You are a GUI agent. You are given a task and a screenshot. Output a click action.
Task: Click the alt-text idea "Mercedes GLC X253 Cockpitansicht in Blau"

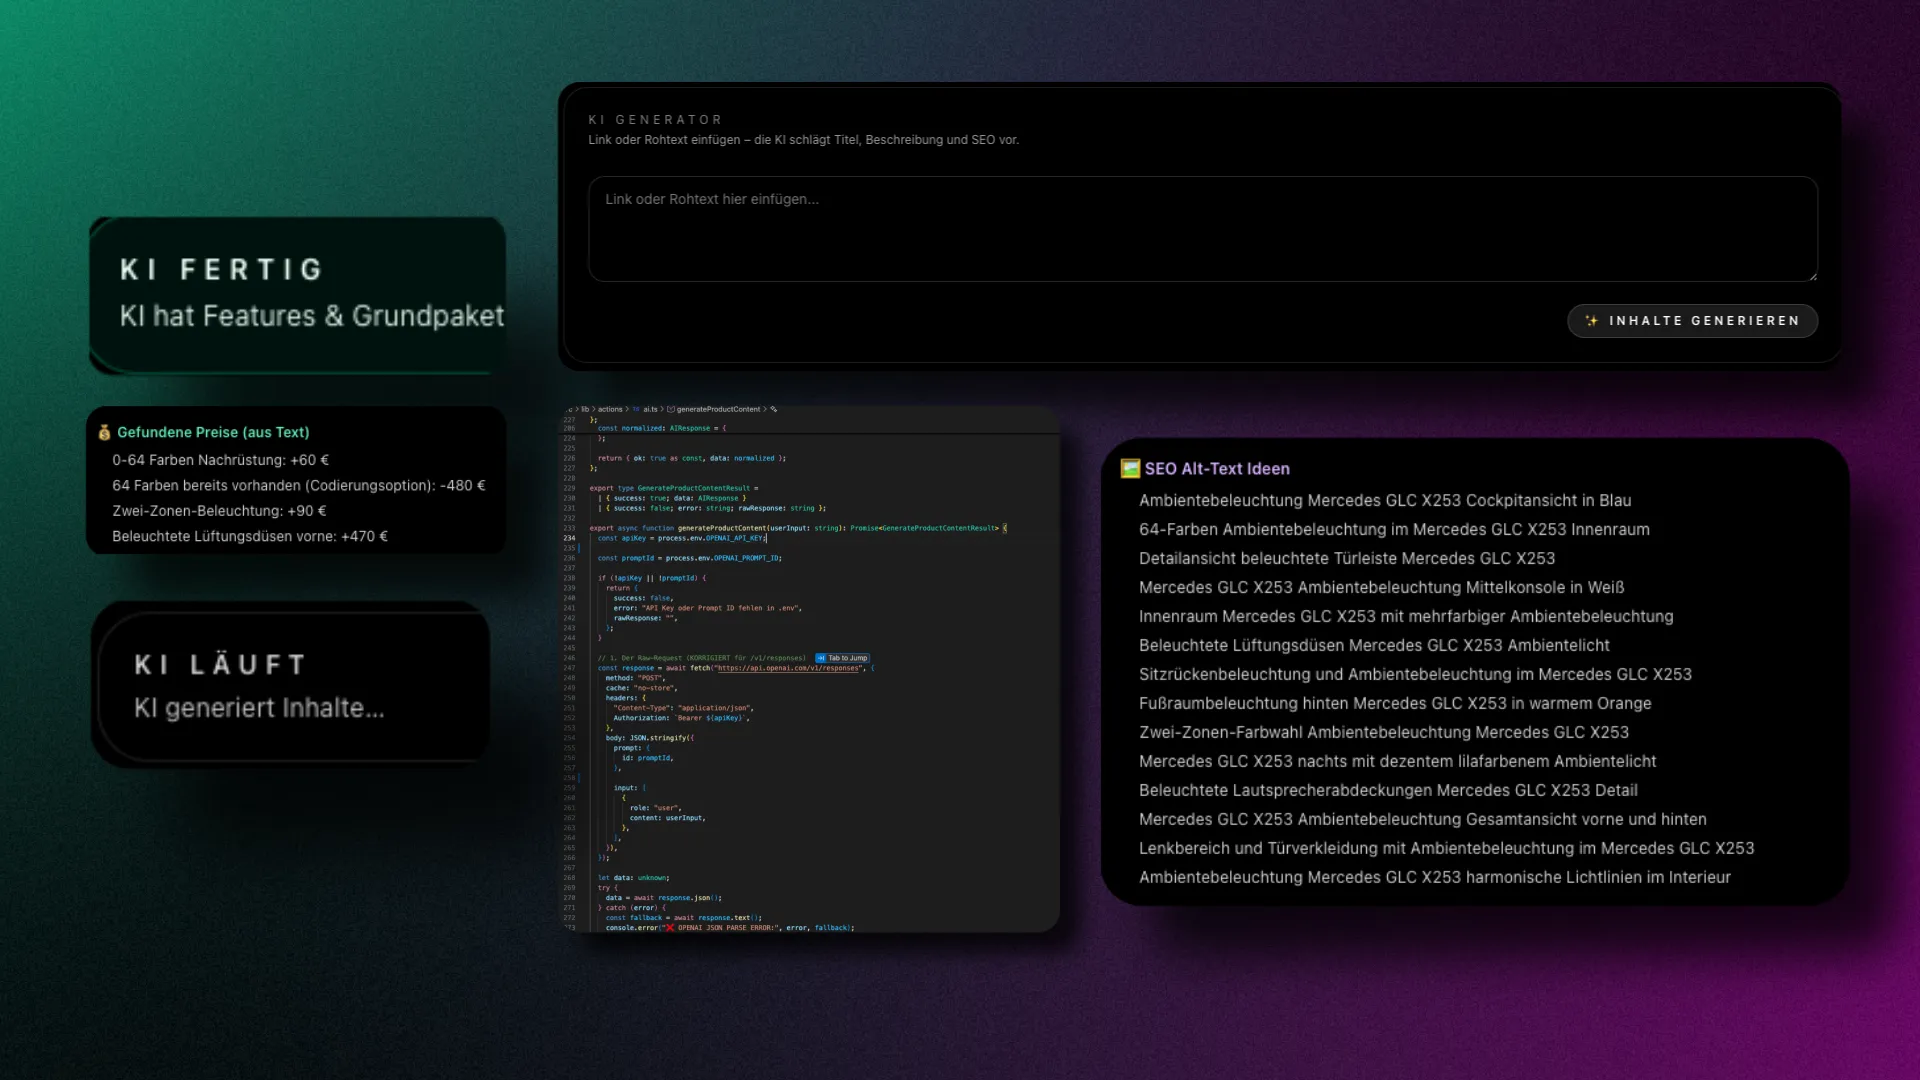(x=1385, y=500)
